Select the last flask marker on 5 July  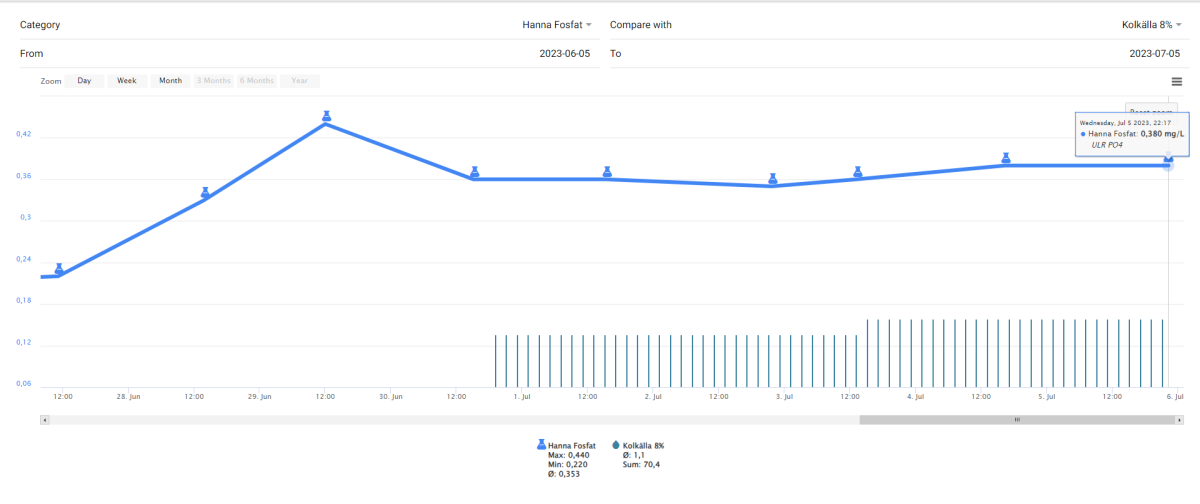[1168, 158]
